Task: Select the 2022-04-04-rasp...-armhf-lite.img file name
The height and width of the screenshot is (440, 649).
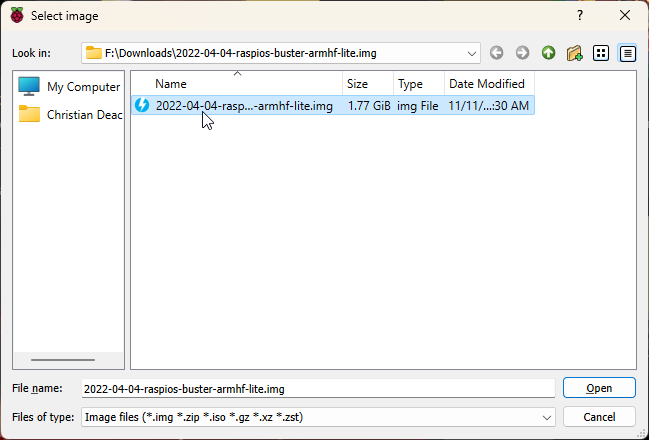Action: [244, 106]
